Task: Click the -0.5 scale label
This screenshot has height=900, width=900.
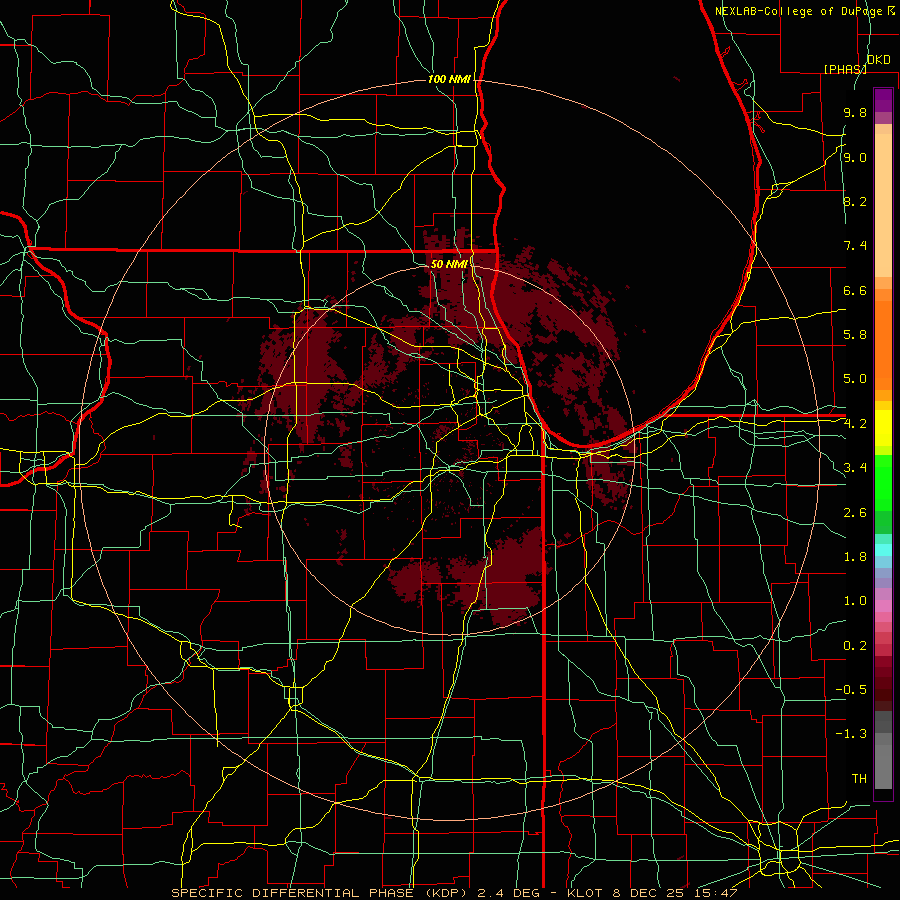Action: click(x=851, y=690)
